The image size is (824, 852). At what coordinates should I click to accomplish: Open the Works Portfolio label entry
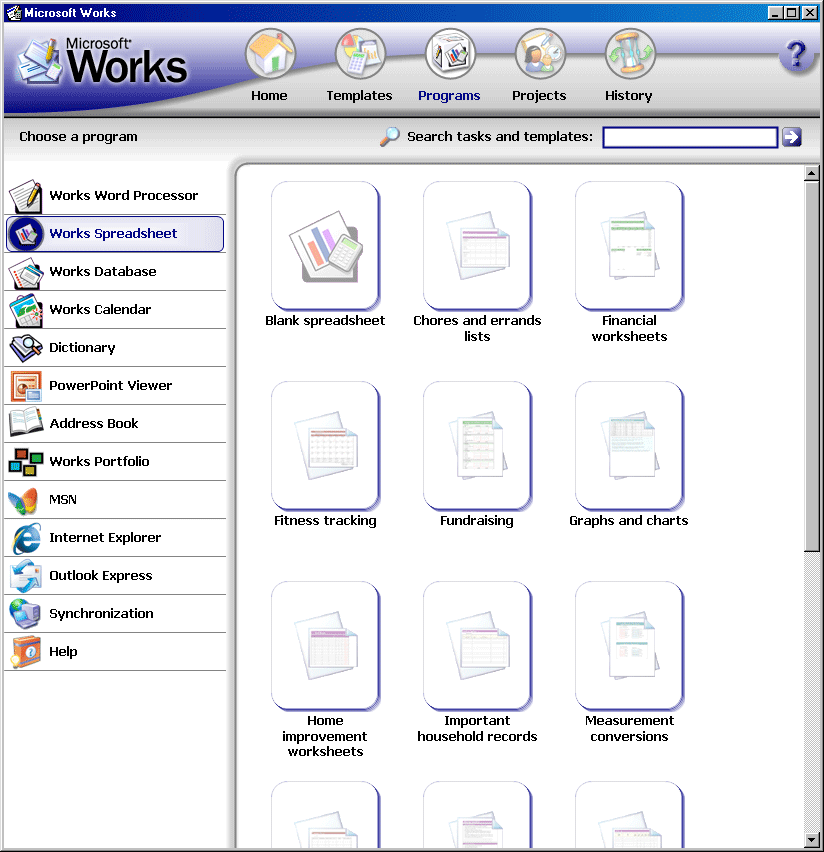pyautogui.click(x=99, y=462)
